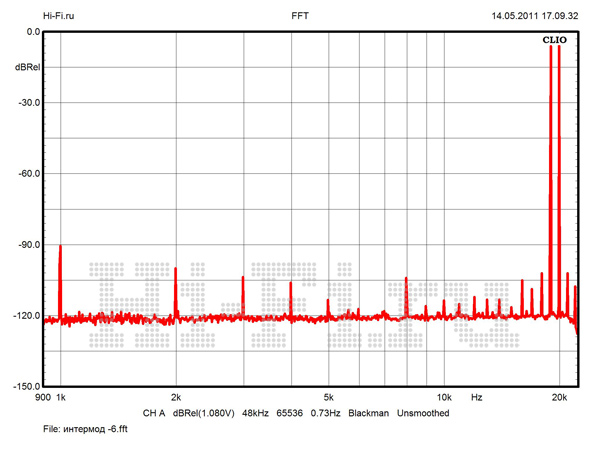
Task: Click the dBRel(1.080V) reference text
Action: pos(203,412)
